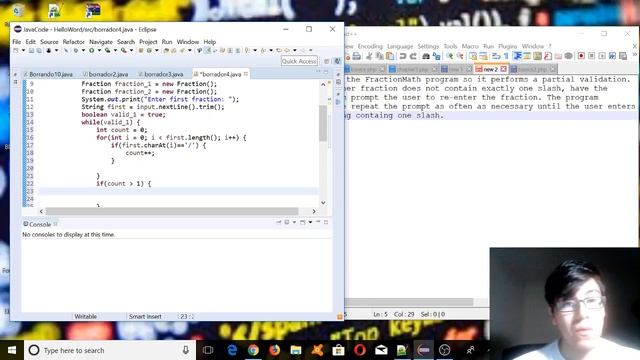This screenshot has width=640, height=360.
Task: Open the Navigate menu in Eclipse
Action: [x=101, y=42]
